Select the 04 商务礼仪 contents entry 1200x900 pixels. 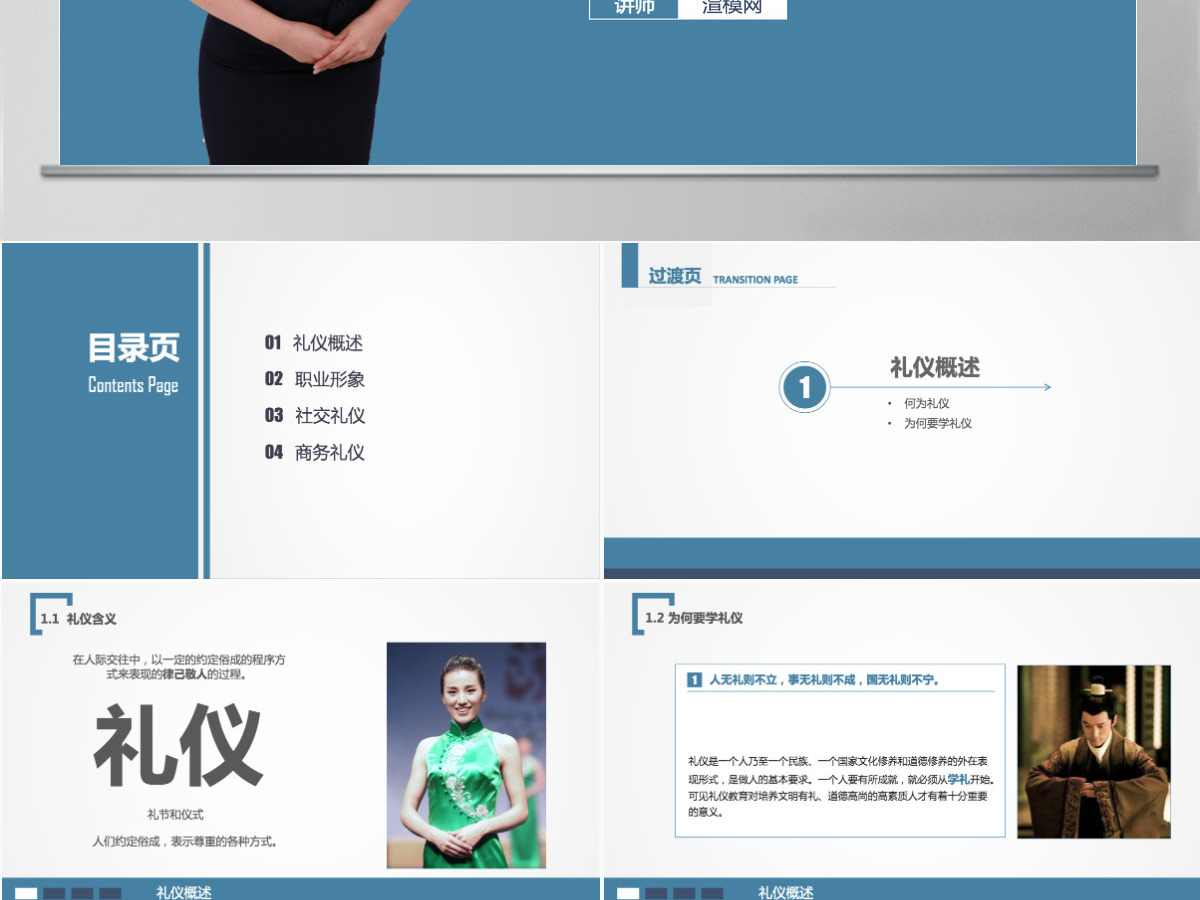click(x=315, y=452)
